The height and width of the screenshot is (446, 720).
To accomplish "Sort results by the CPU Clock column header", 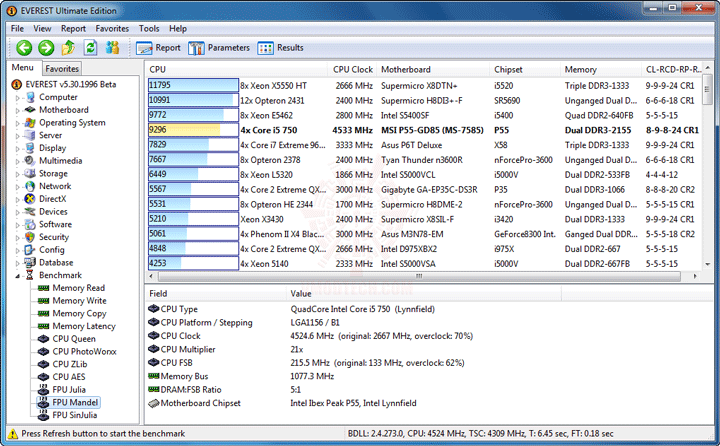I will (353, 69).
